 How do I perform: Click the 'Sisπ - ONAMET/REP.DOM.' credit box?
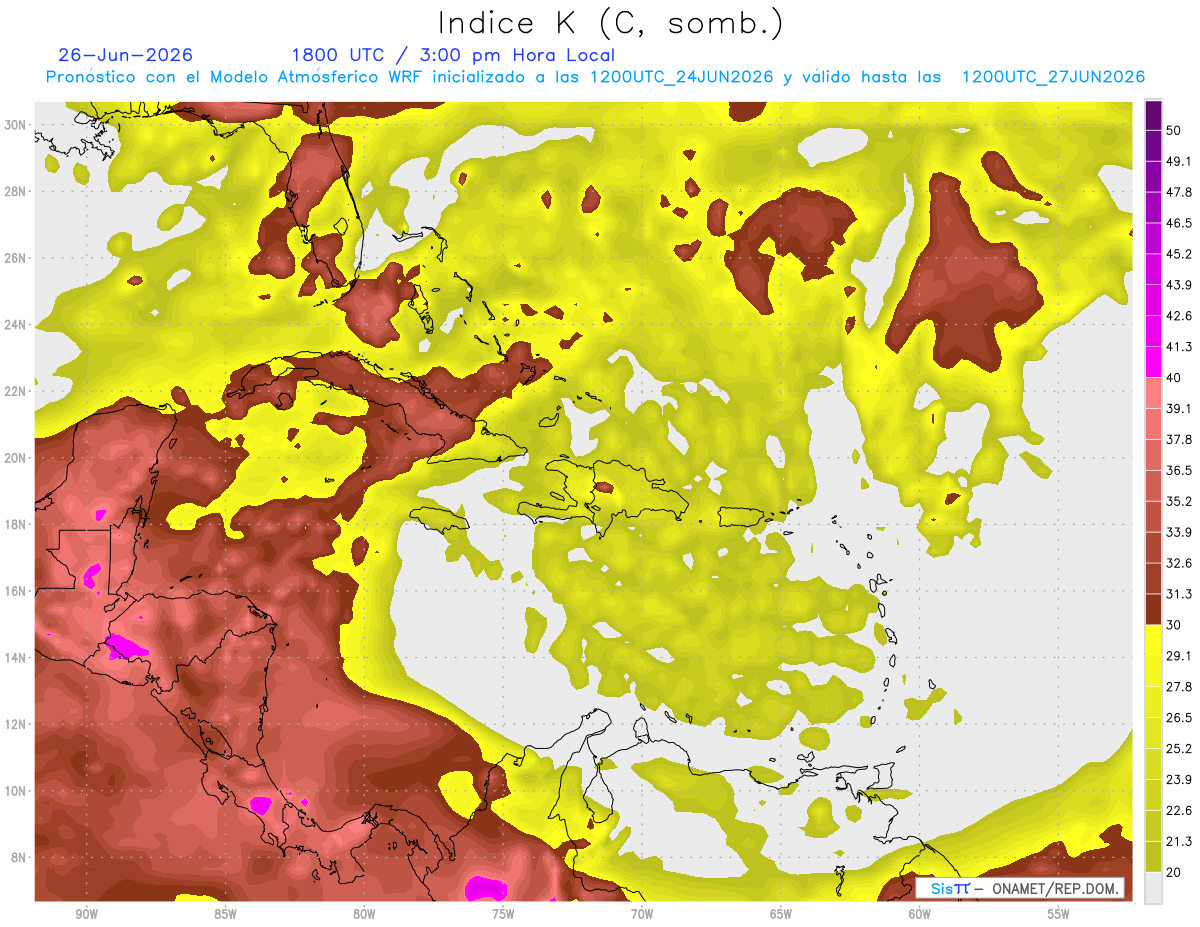(x=1020, y=888)
